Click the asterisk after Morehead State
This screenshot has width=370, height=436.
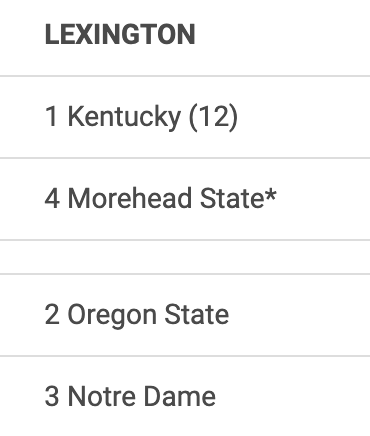pos(271,194)
